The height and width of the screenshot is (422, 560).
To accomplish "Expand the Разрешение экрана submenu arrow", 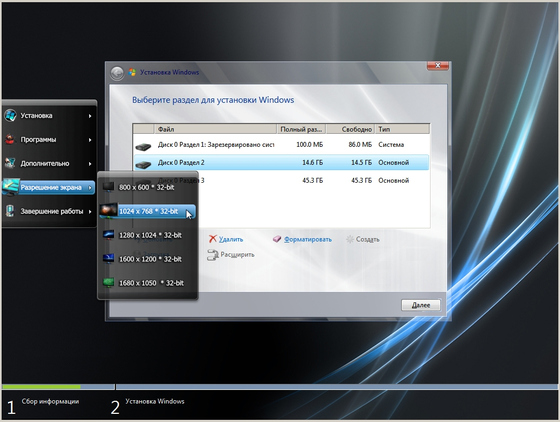I will [x=90, y=187].
